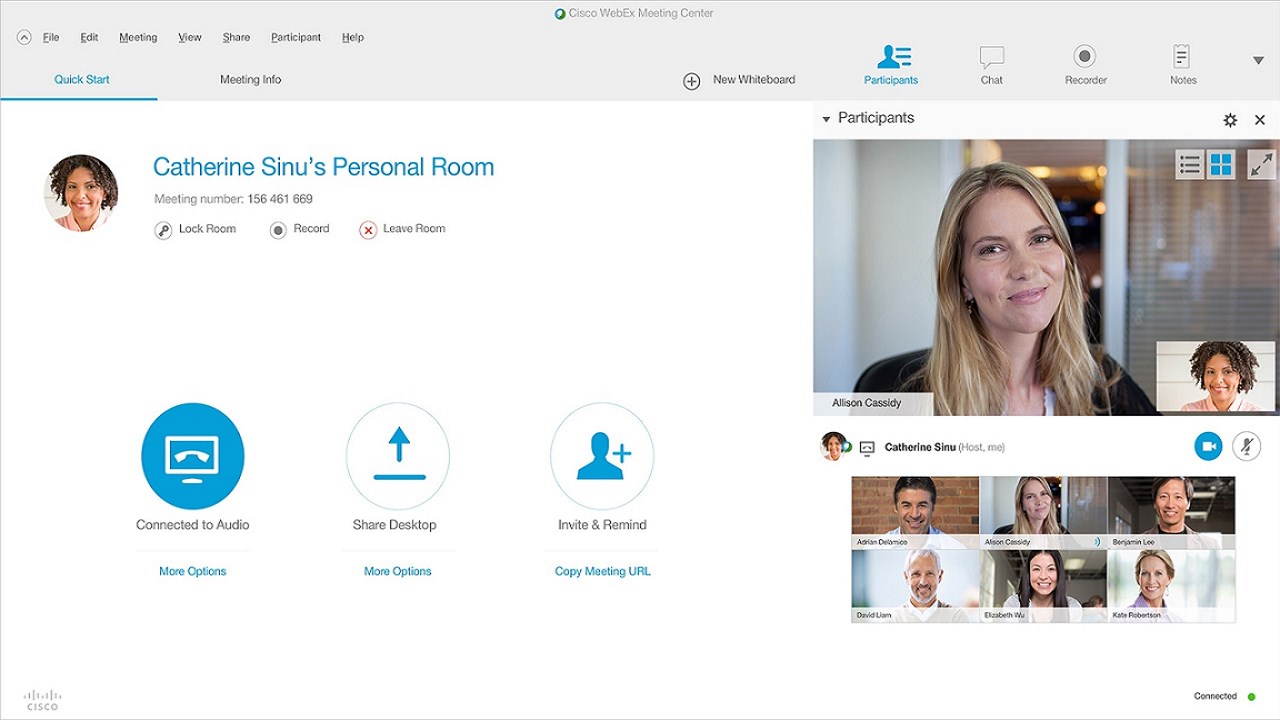The image size is (1280, 720).
Task: Click More Options under Connected to Audio
Action: [x=193, y=572]
